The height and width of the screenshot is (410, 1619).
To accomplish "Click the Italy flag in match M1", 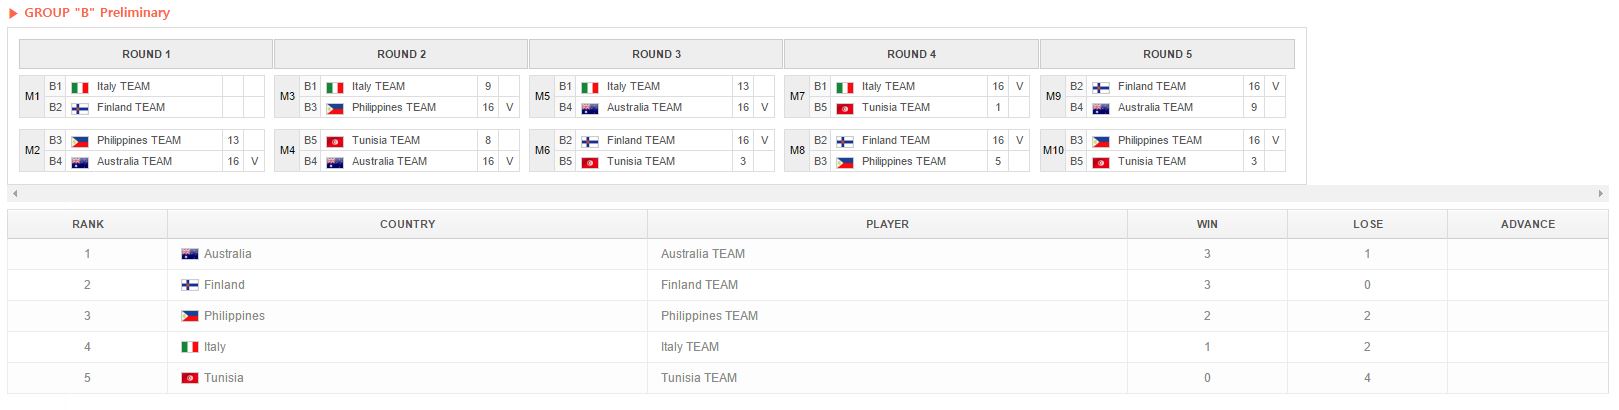I will coord(80,87).
